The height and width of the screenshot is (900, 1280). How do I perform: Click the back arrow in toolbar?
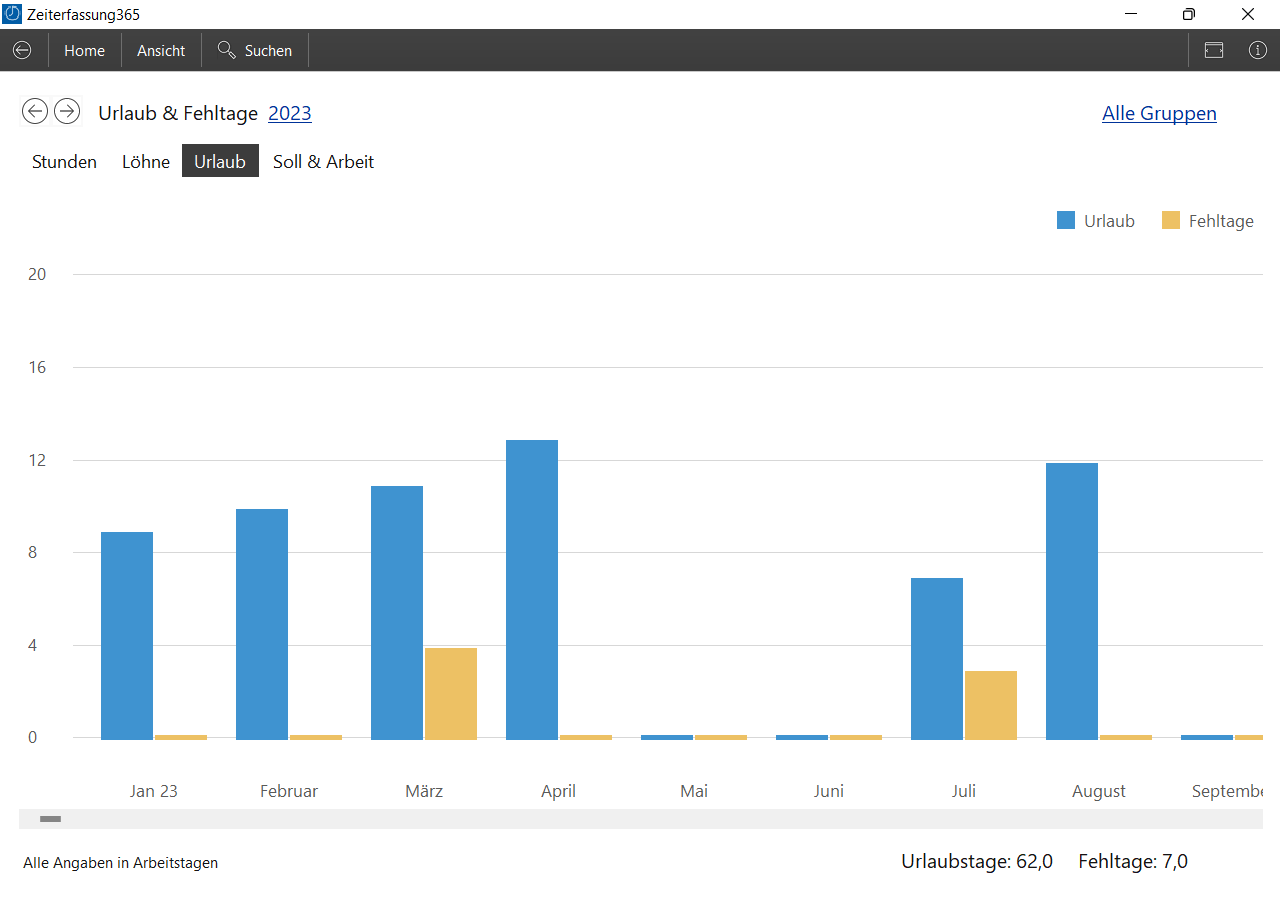[x=22, y=50]
